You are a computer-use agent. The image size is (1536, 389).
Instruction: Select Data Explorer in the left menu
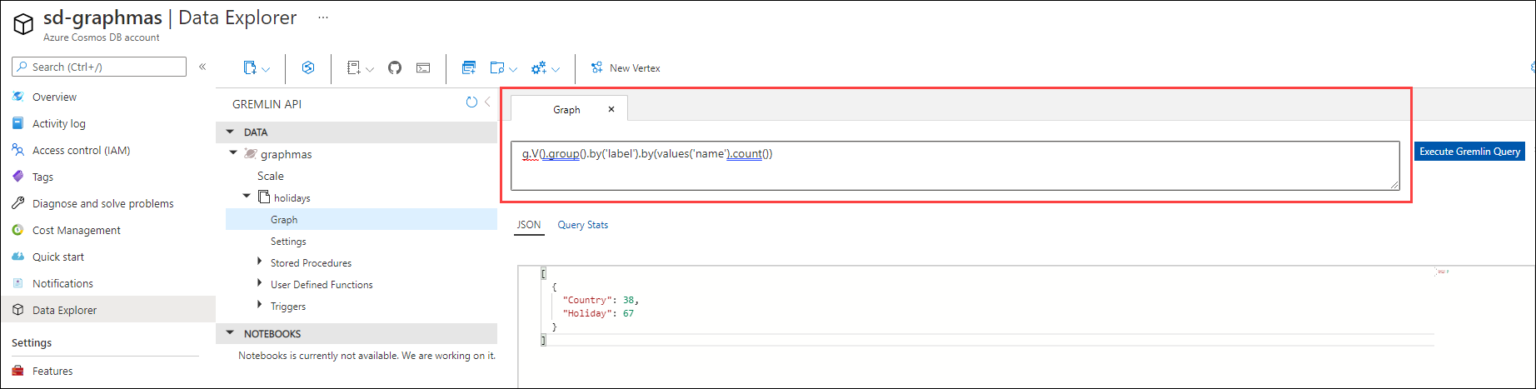[x=107, y=310]
